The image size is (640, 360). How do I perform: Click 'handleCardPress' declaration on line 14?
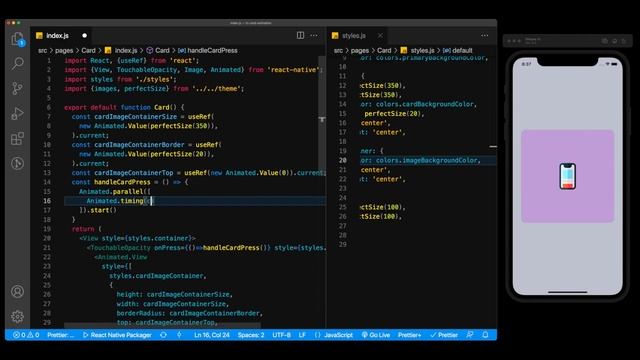[122, 182]
